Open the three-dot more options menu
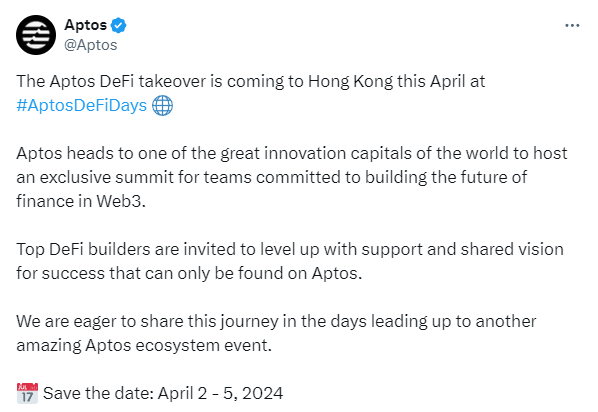Viewport: 598px width, 412px height. [572, 26]
